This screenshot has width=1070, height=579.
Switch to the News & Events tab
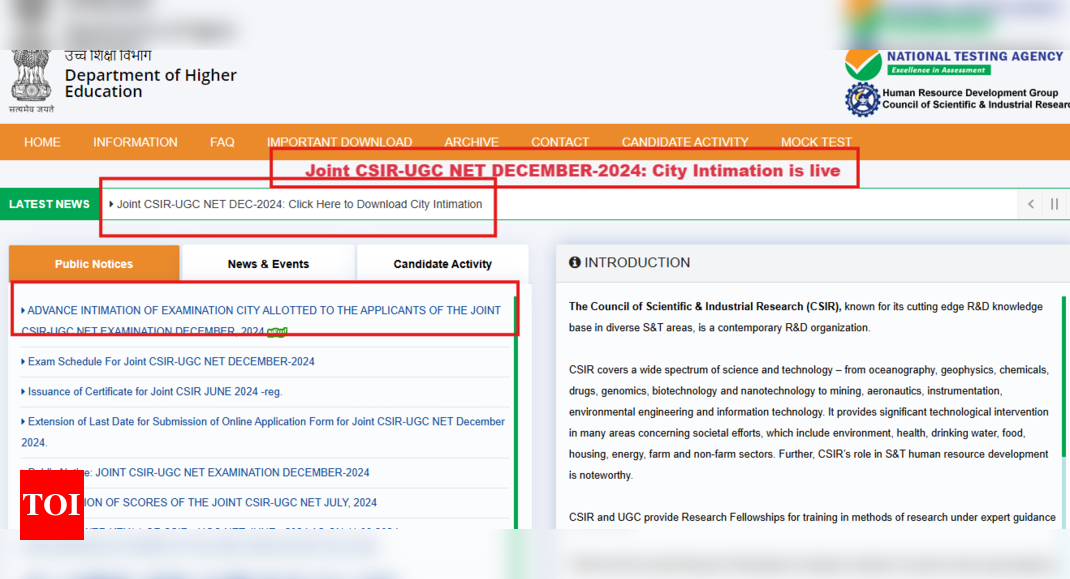coord(268,264)
